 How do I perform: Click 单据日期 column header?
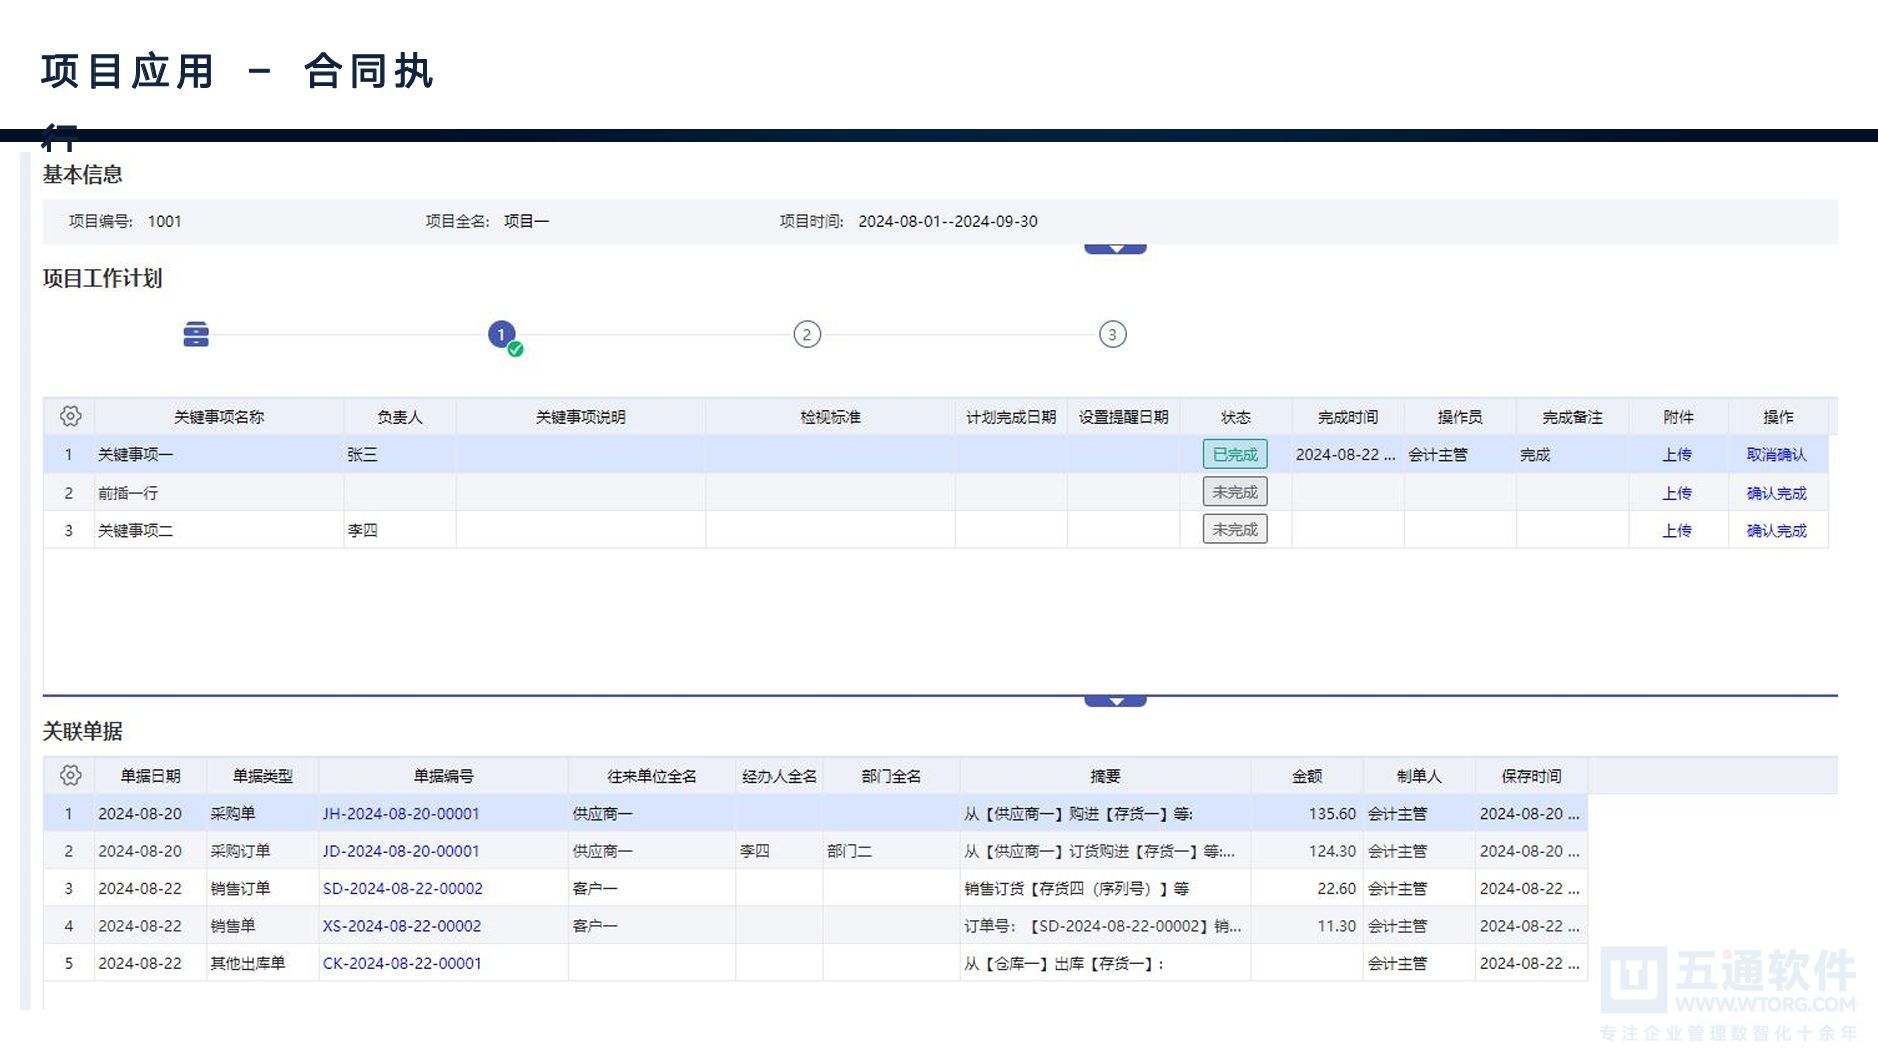coord(150,776)
